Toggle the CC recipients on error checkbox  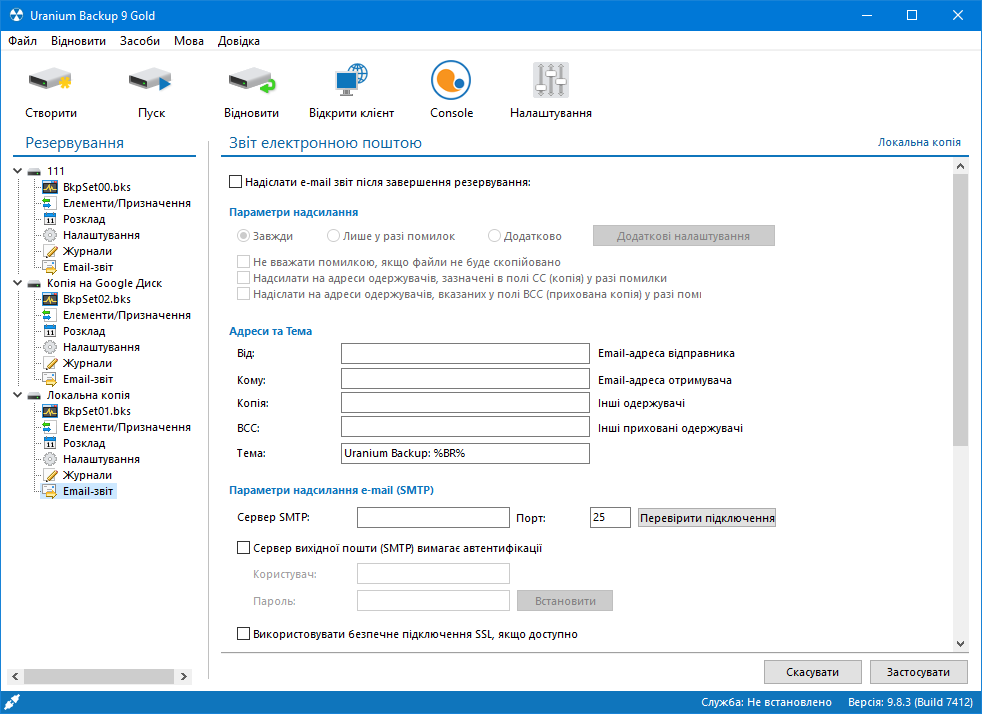(x=244, y=278)
